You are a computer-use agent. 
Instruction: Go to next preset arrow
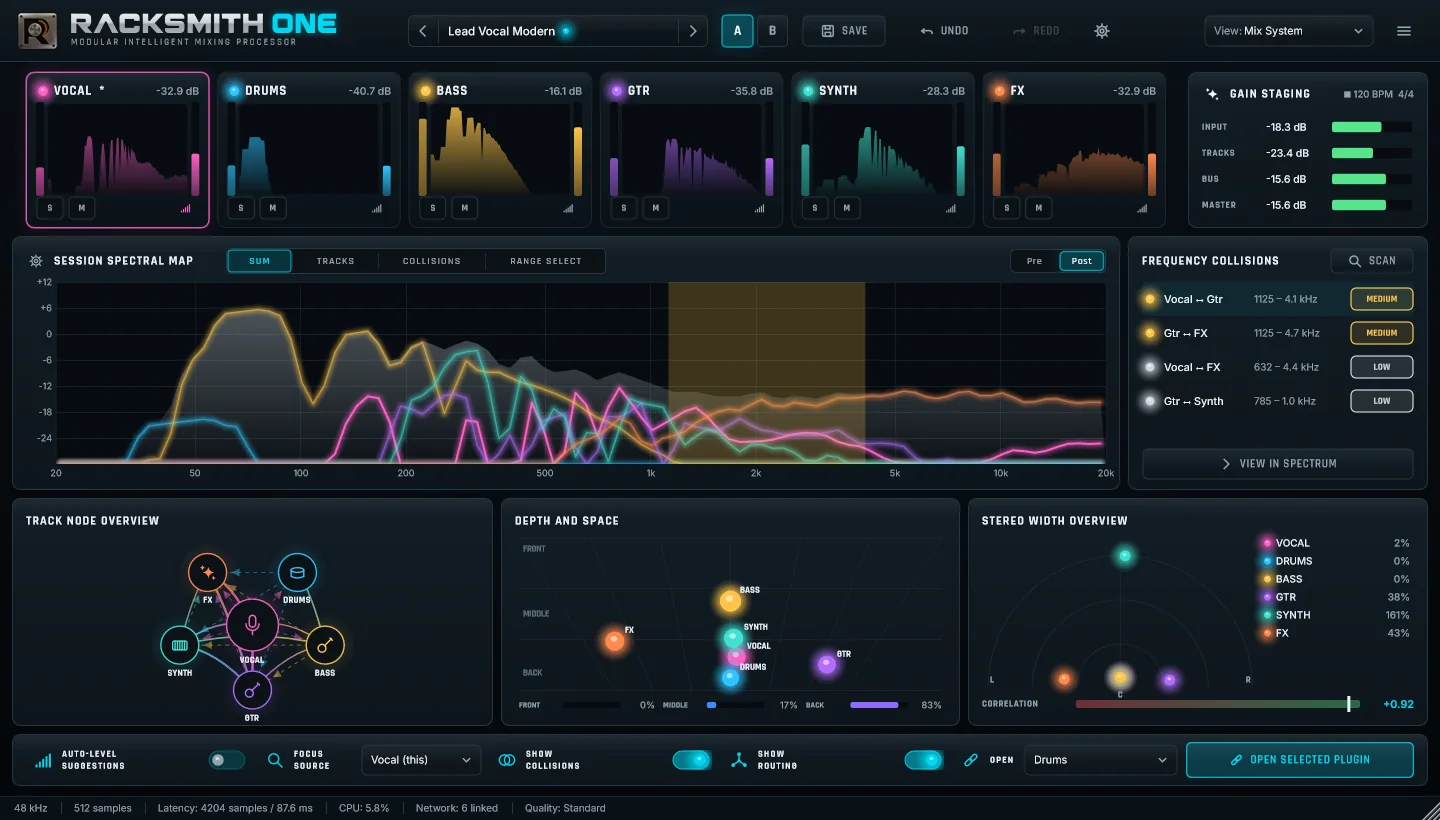[x=692, y=31]
